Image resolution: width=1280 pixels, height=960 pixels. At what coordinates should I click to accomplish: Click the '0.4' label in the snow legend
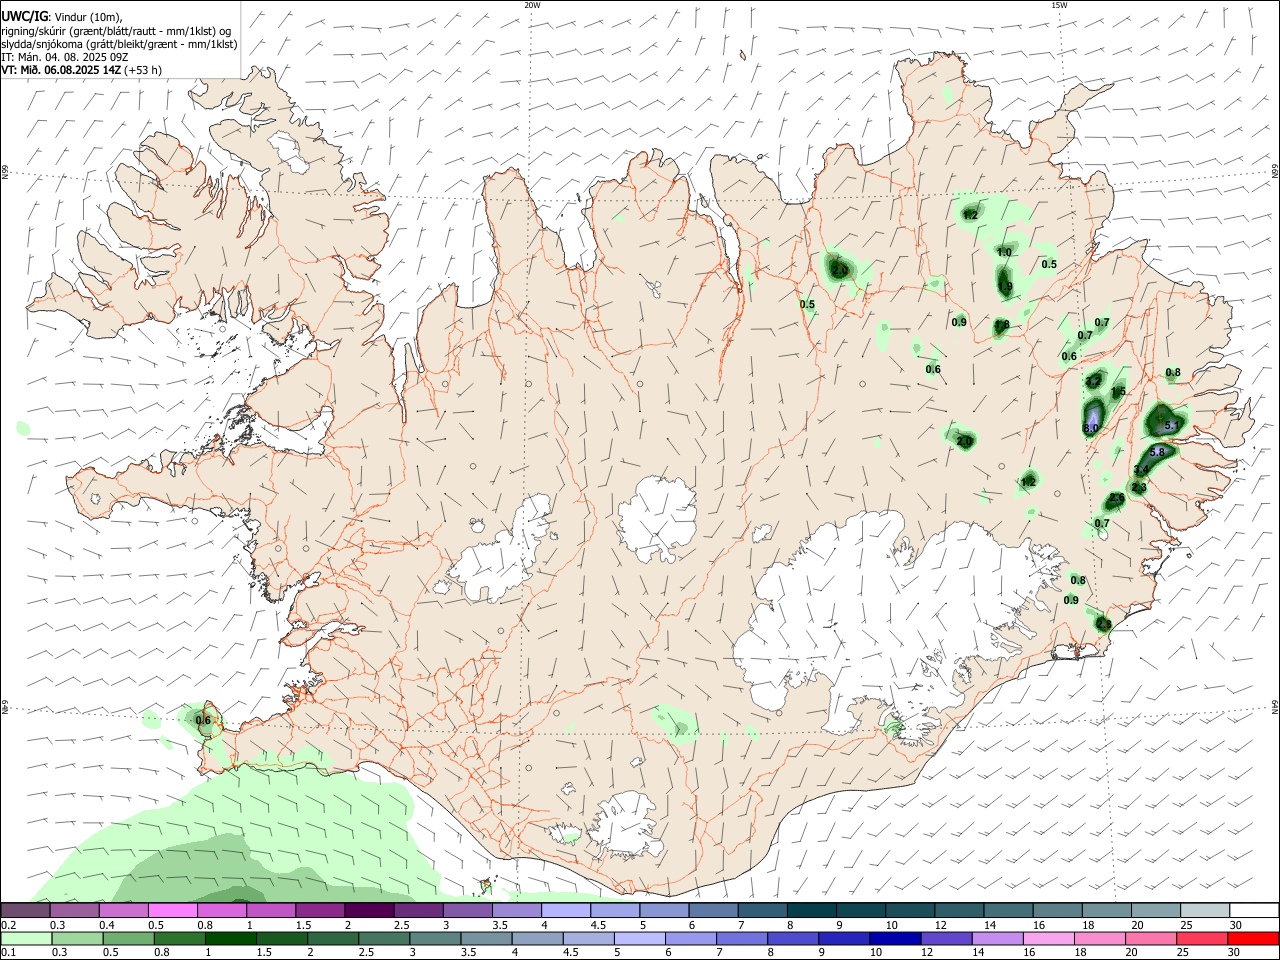point(107,925)
